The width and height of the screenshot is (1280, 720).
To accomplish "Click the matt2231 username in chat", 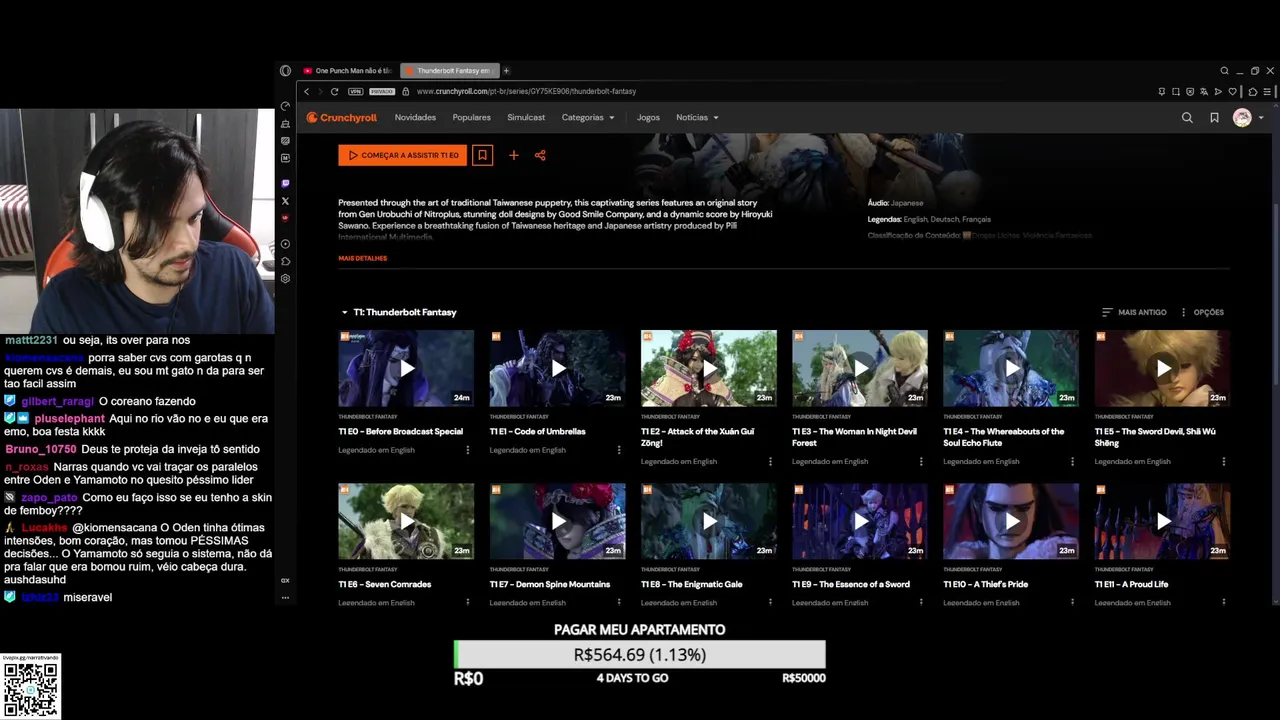I will point(31,340).
